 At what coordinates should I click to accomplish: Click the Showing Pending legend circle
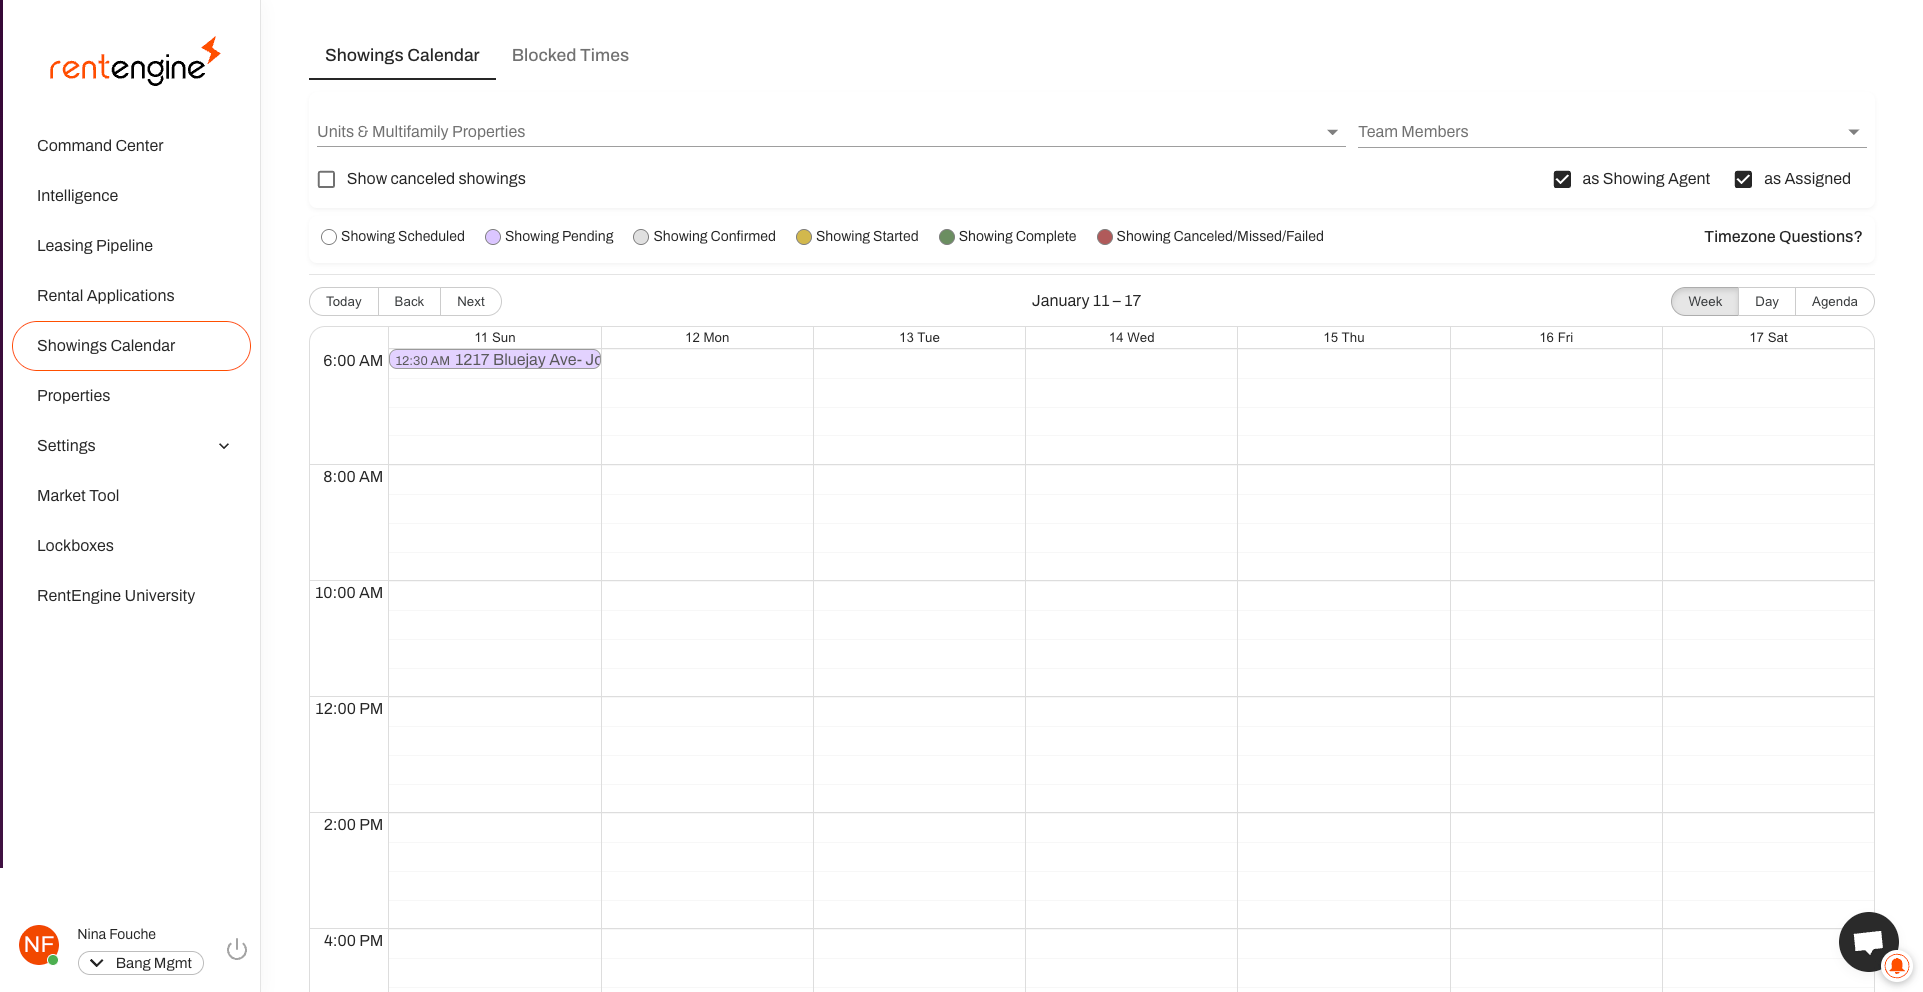coord(493,237)
